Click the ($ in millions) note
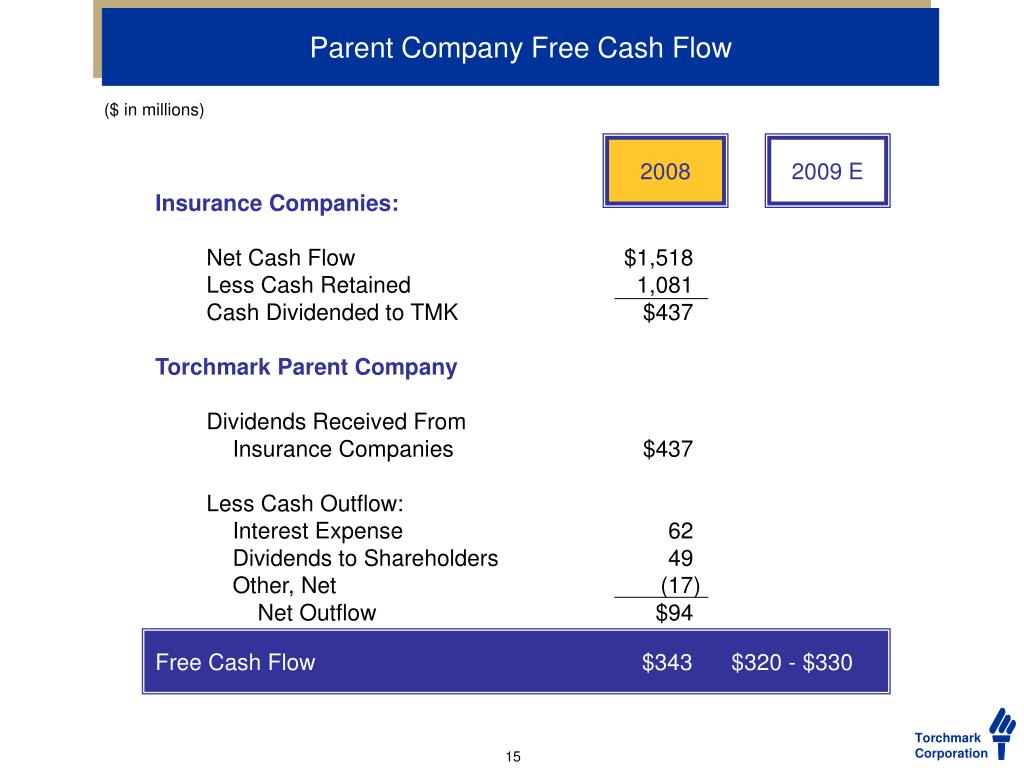1024x768 pixels. click(x=154, y=110)
